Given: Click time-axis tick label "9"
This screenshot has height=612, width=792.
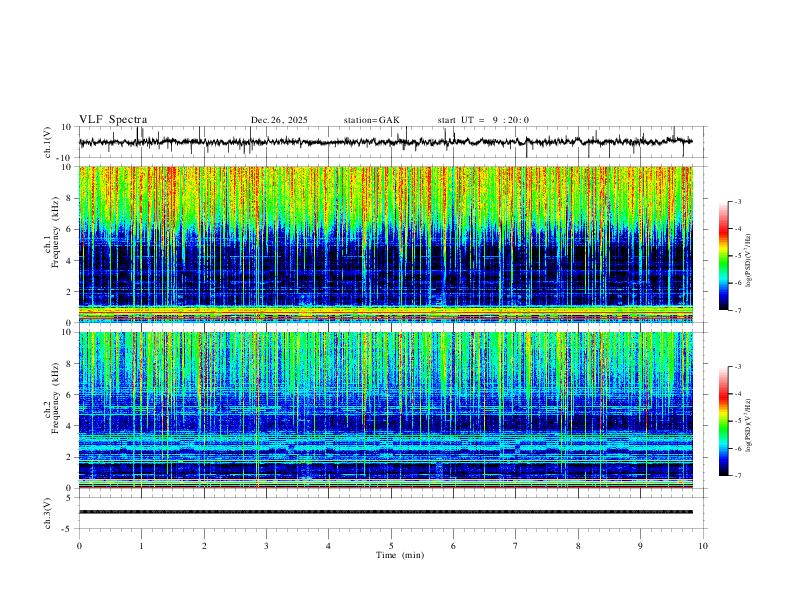Looking at the screenshot, I should [x=640, y=546].
